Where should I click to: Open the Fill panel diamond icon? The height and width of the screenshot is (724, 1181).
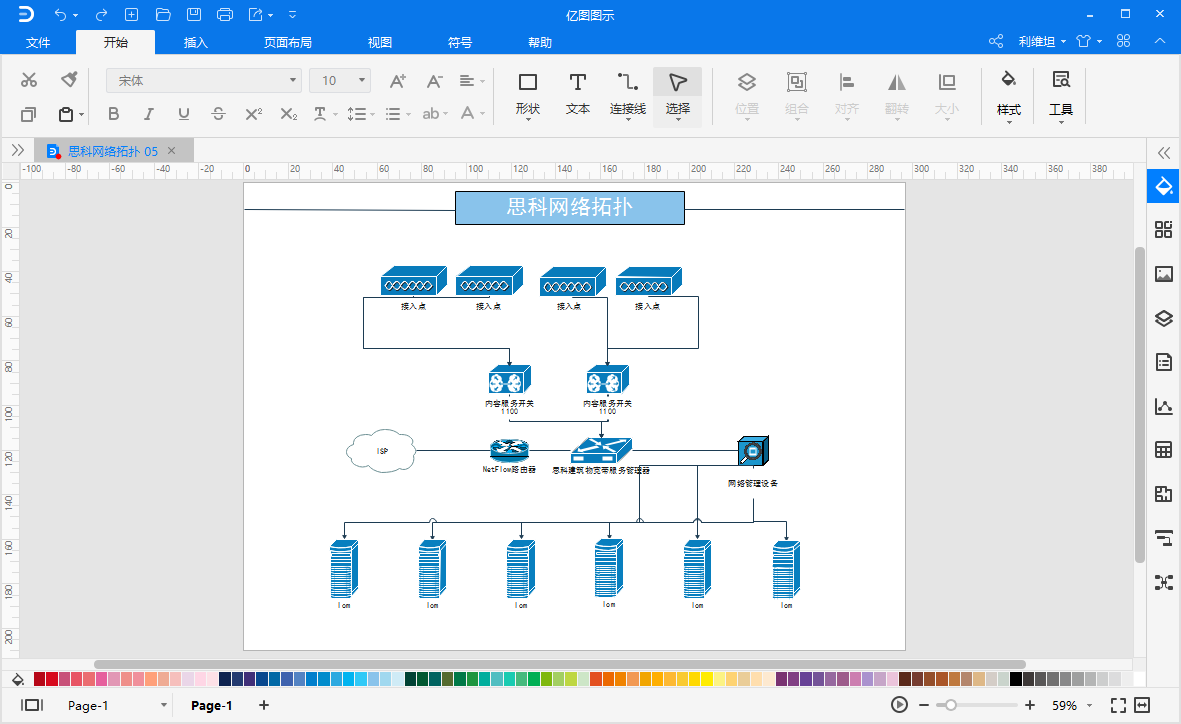[1164, 186]
